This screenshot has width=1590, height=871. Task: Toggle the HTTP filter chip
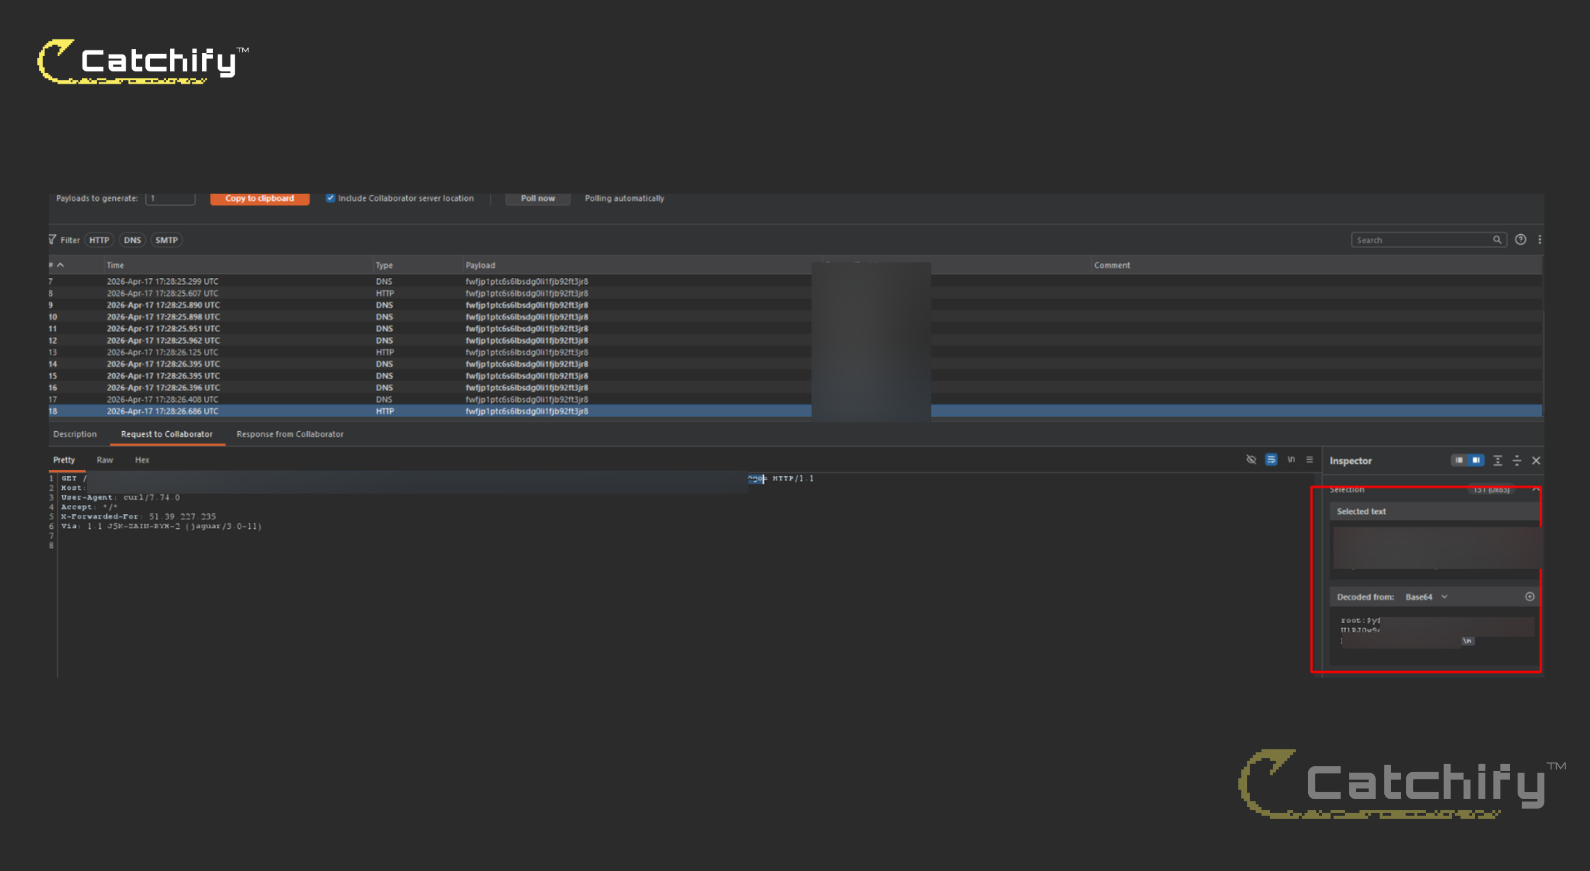(99, 240)
